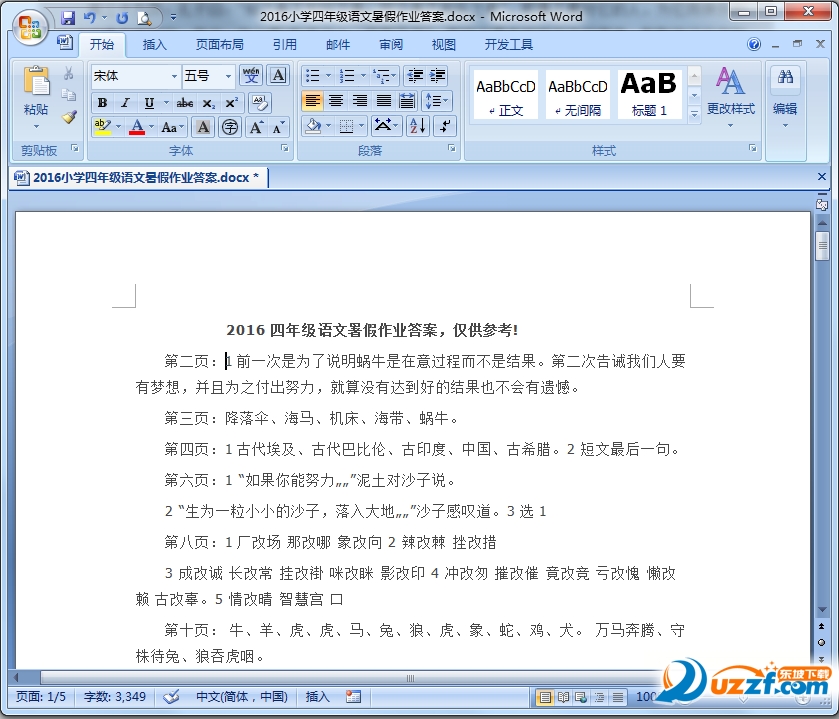Open the font name dropdown
This screenshot has height=719, width=839.
[175, 75]
